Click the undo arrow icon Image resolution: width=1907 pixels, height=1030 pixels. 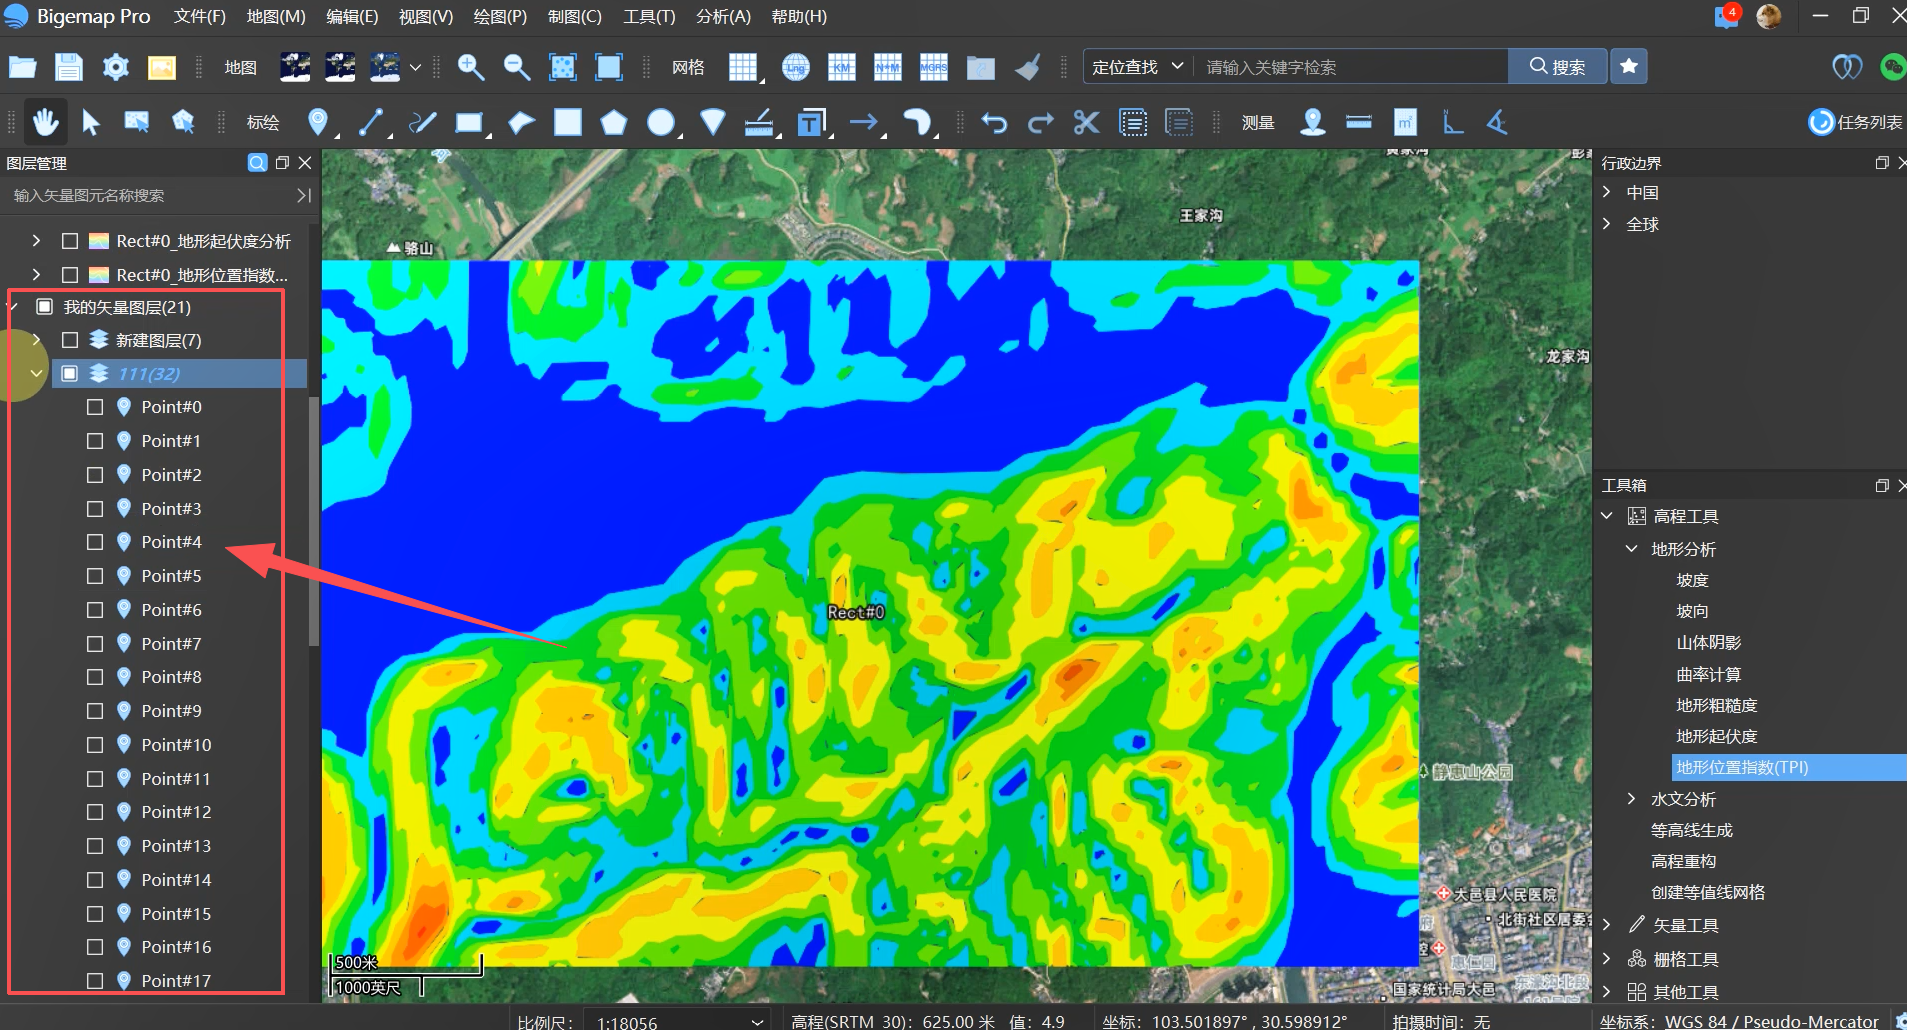(x=994, y=122)
